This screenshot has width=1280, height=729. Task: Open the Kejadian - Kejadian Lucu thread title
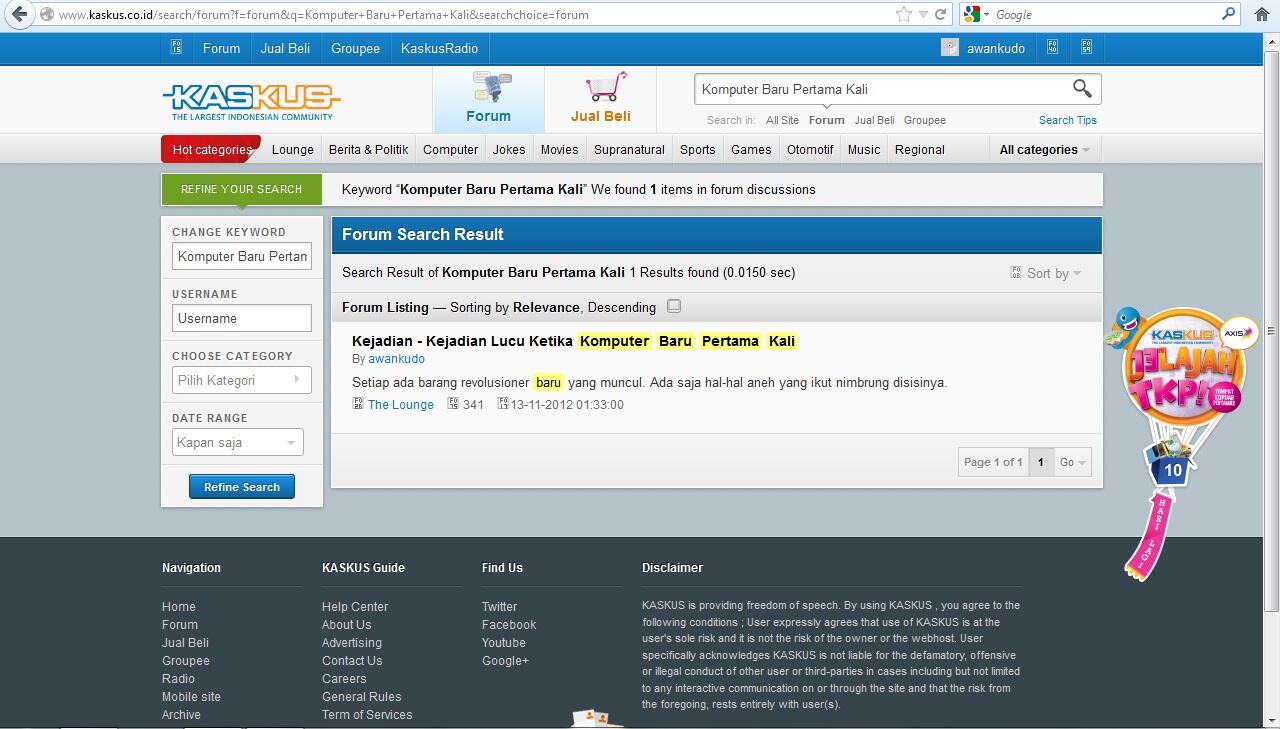pyautogui.click(x=574, y=341)
